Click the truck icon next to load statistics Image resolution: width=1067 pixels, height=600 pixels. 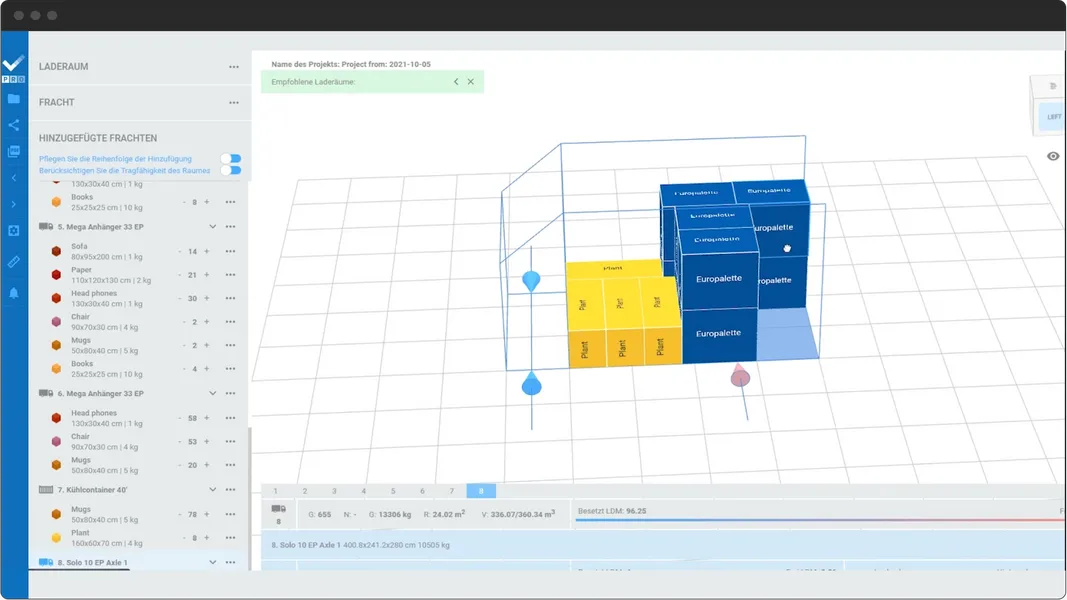(278, 508)
